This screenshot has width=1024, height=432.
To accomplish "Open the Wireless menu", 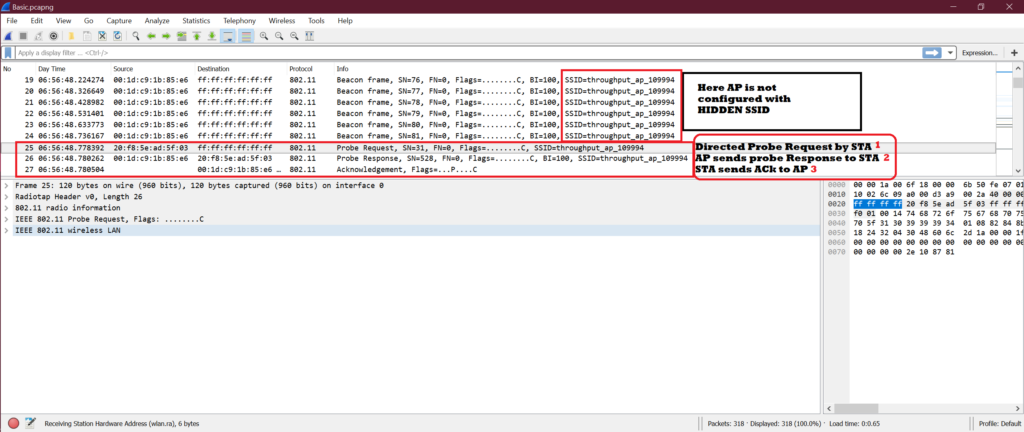I will (x=281, y=21).
